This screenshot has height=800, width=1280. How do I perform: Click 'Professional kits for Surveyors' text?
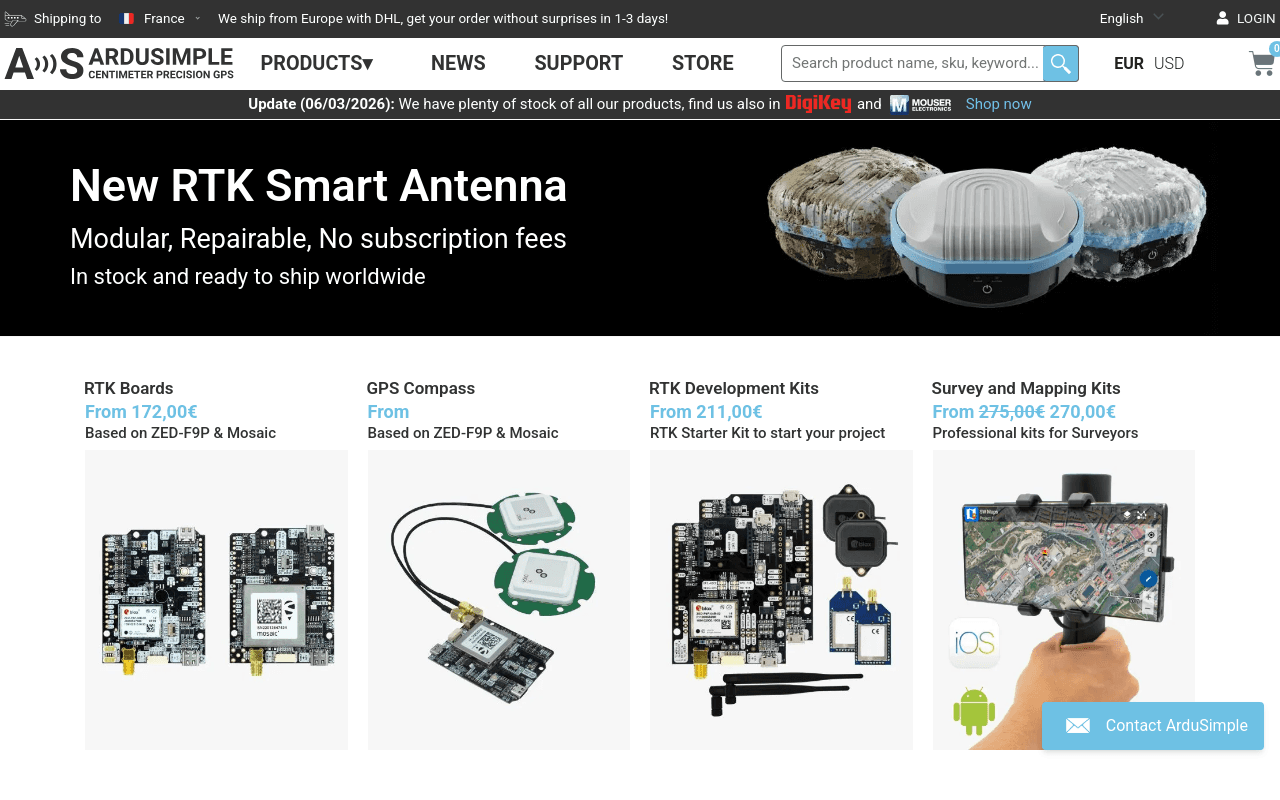click(x=1035, y=433)
